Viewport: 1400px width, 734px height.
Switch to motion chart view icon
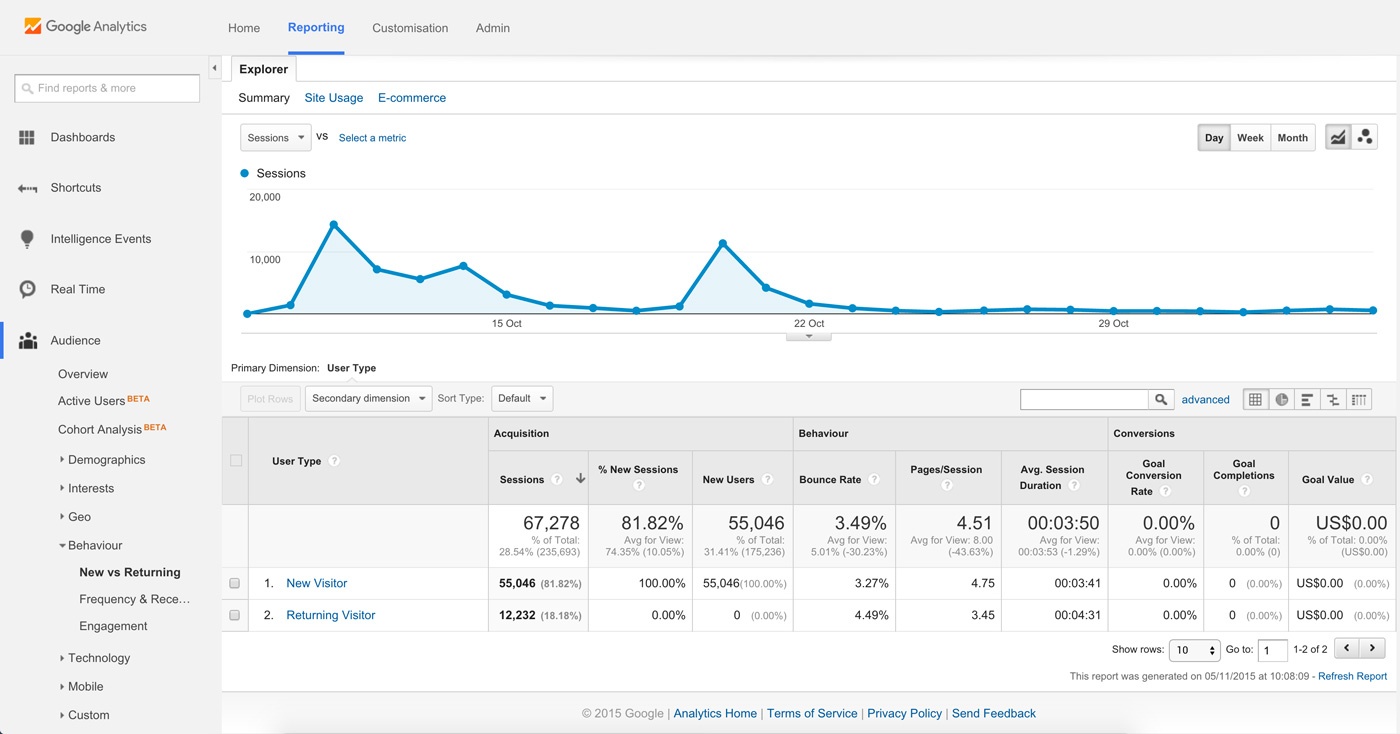click(1365, 138)
